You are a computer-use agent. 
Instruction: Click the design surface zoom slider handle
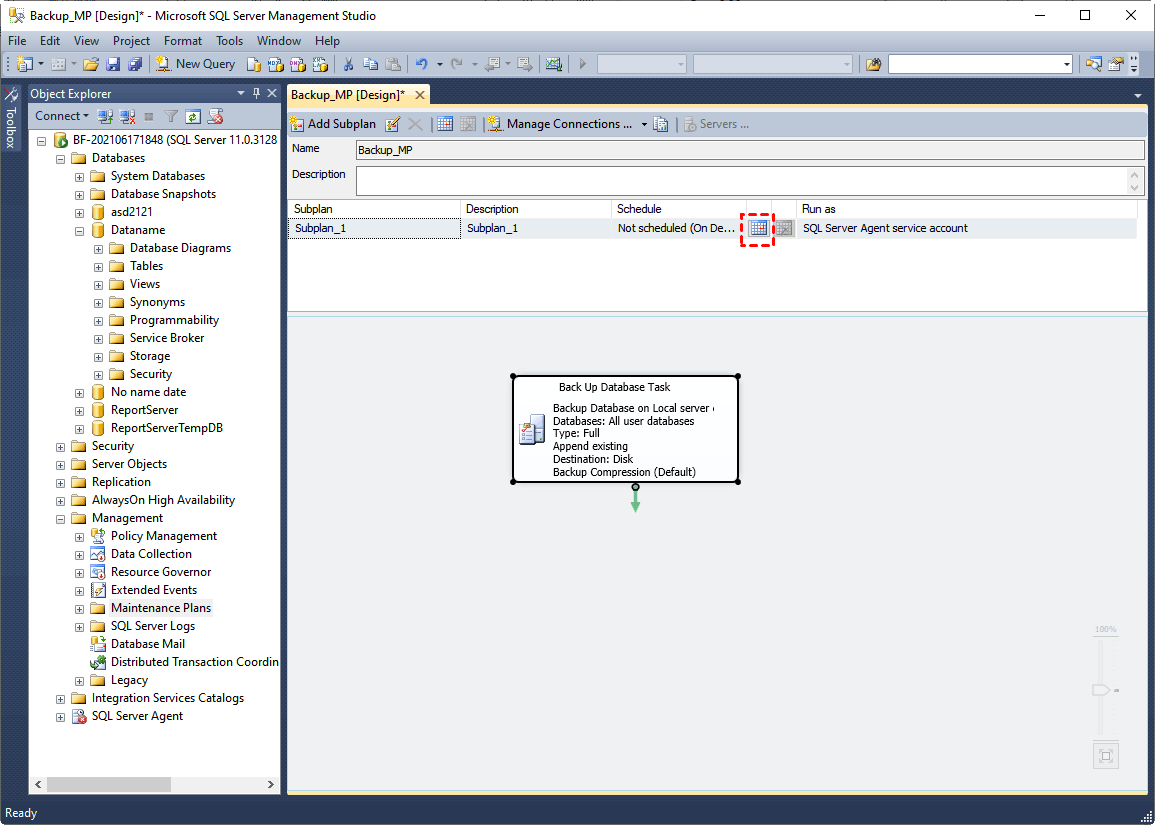tap(1102, 690)
